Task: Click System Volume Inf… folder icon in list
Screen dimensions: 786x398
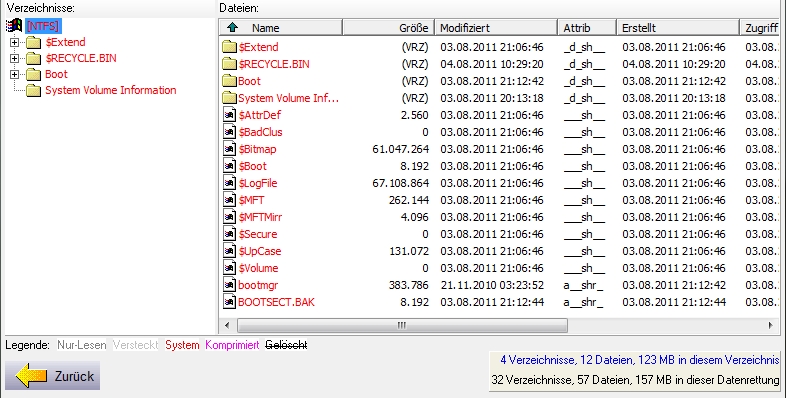Action: [229, 98]
